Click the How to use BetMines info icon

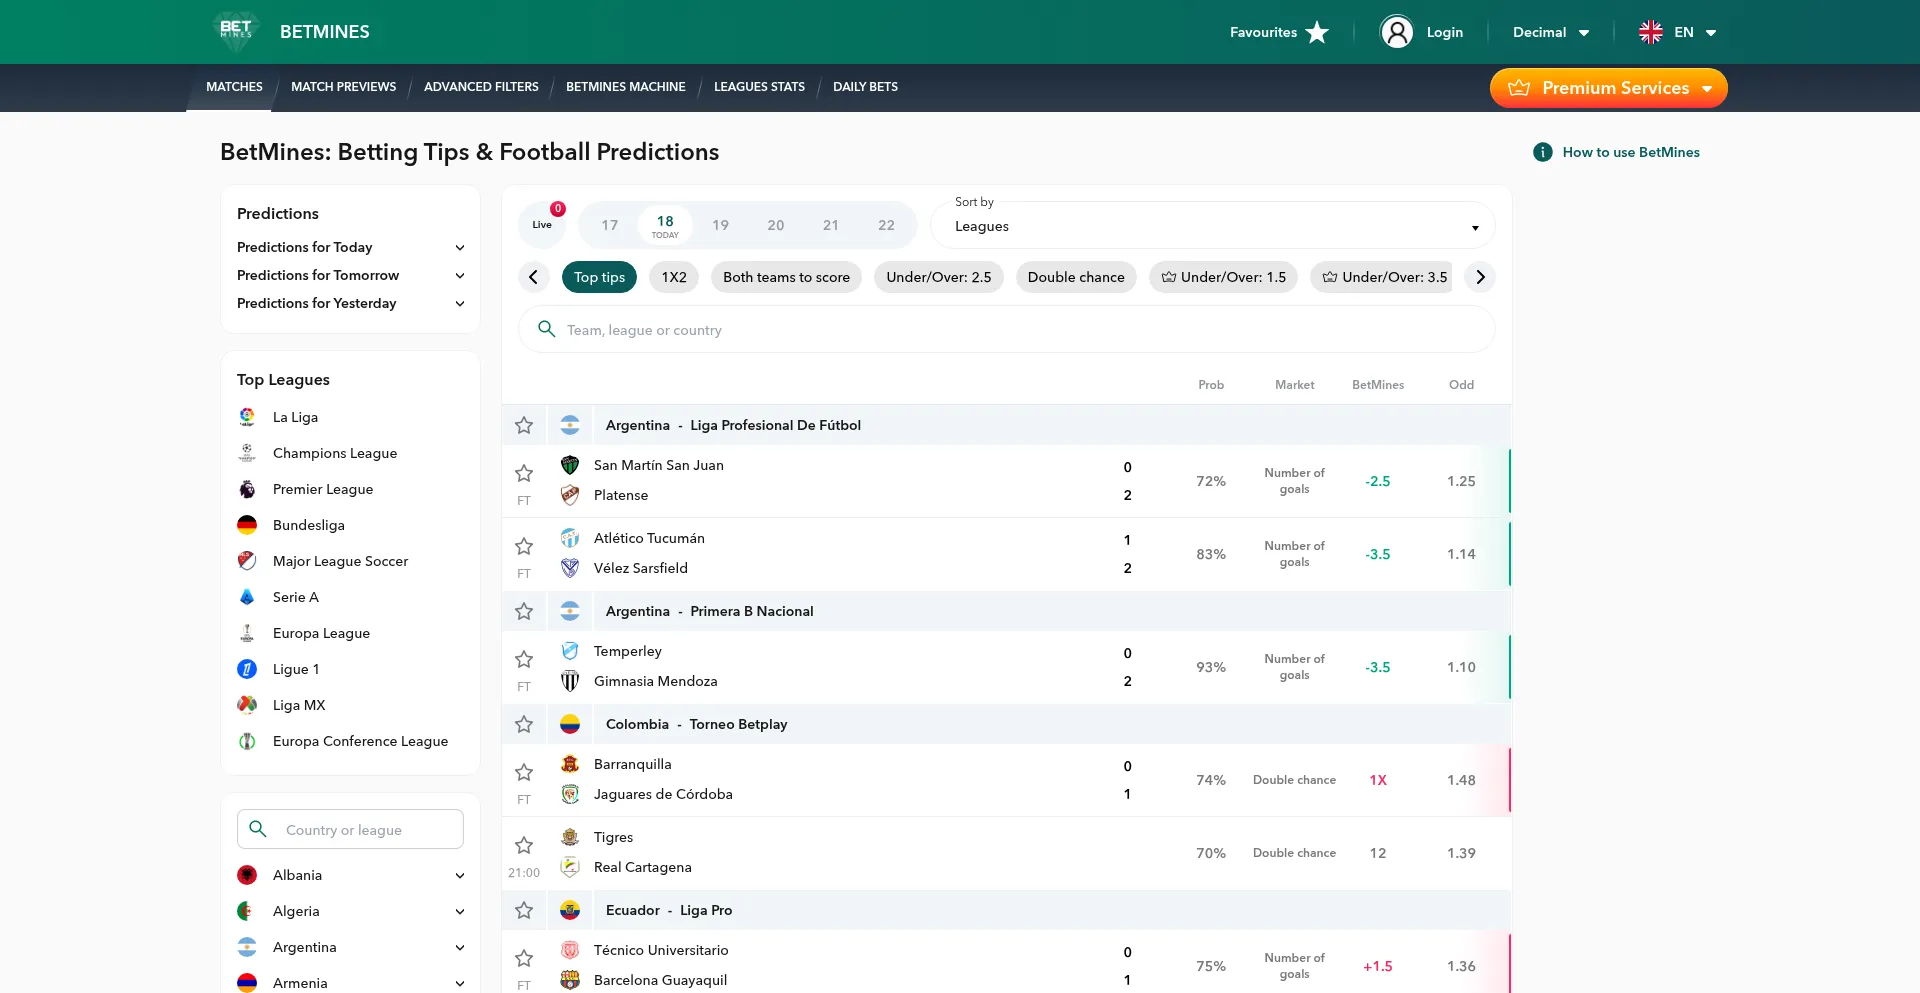tap(1543, 152)
